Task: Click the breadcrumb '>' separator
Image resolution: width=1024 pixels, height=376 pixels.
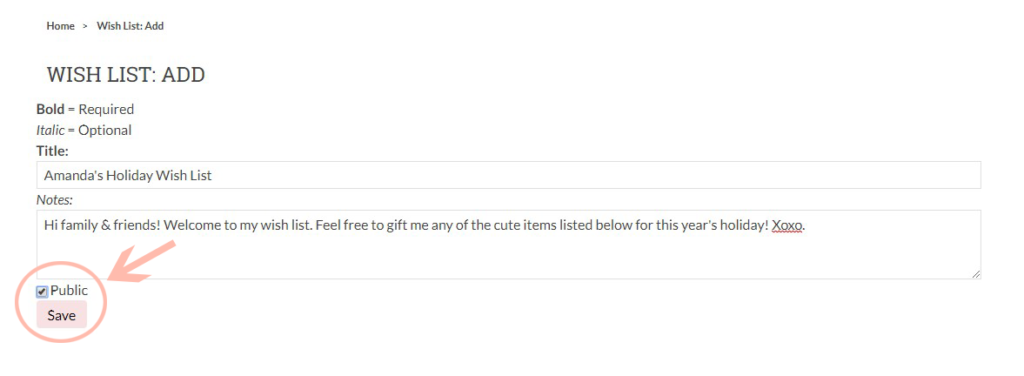Action: click(86, 26)
